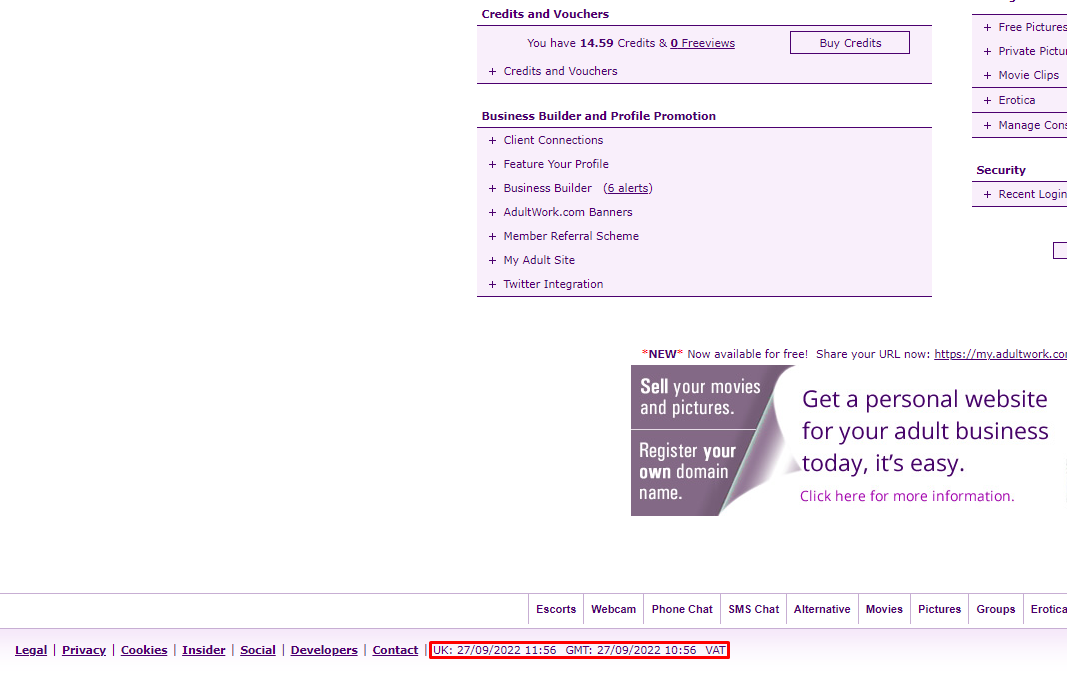Screen dimensions: 1067x692
Task: Select the Phone Chat tab
Action: 682,609
